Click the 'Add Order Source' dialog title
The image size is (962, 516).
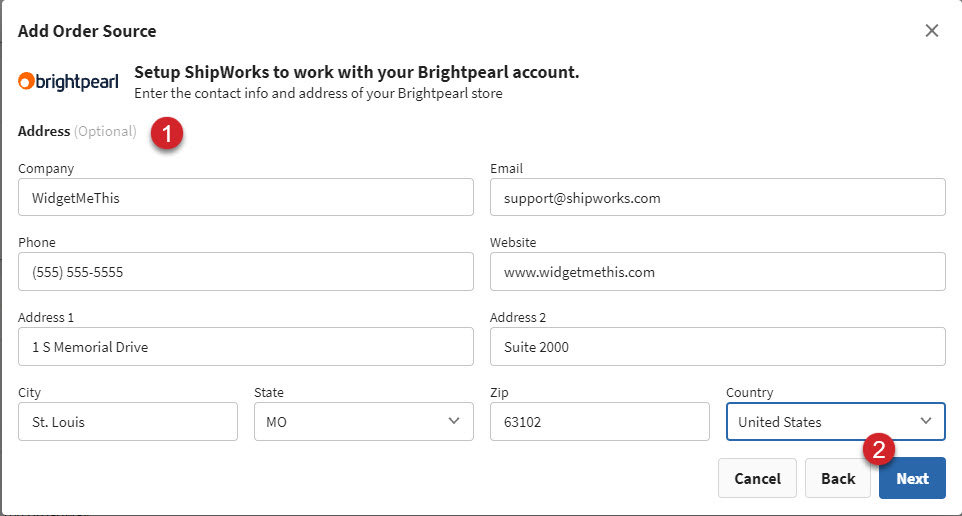tap(87, 31)
